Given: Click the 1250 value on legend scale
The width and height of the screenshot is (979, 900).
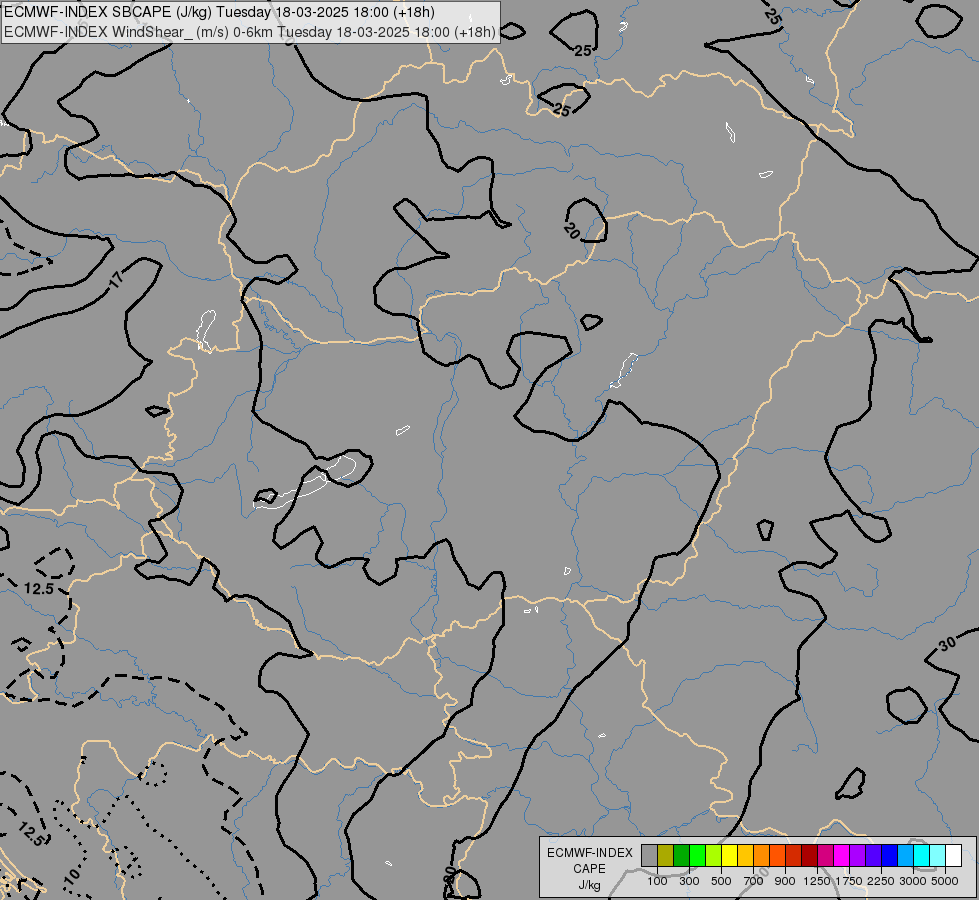Looking at the screenshot, I should tap(817, 881).
